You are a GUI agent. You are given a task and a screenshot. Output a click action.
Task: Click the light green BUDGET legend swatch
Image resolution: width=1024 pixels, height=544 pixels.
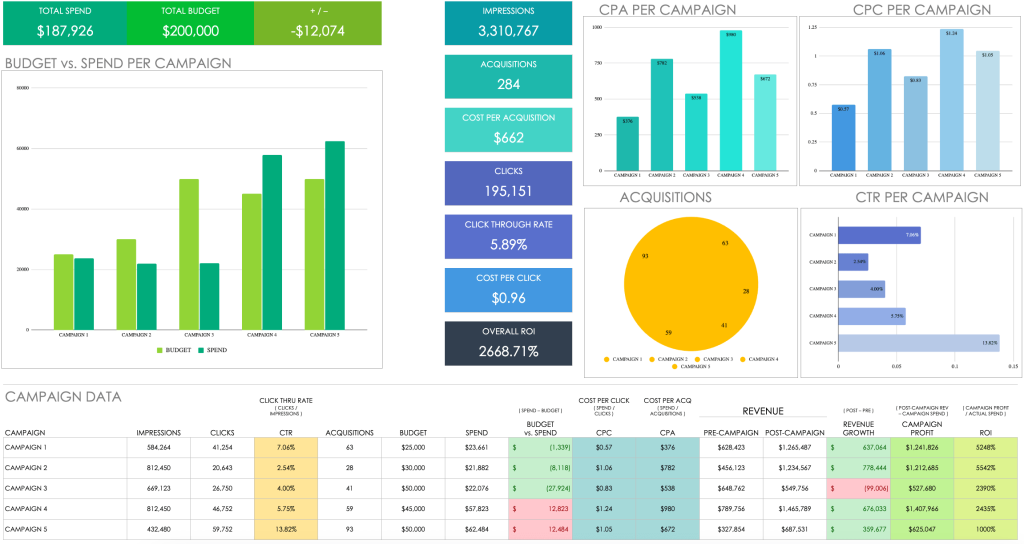click(x=161, y=350)
